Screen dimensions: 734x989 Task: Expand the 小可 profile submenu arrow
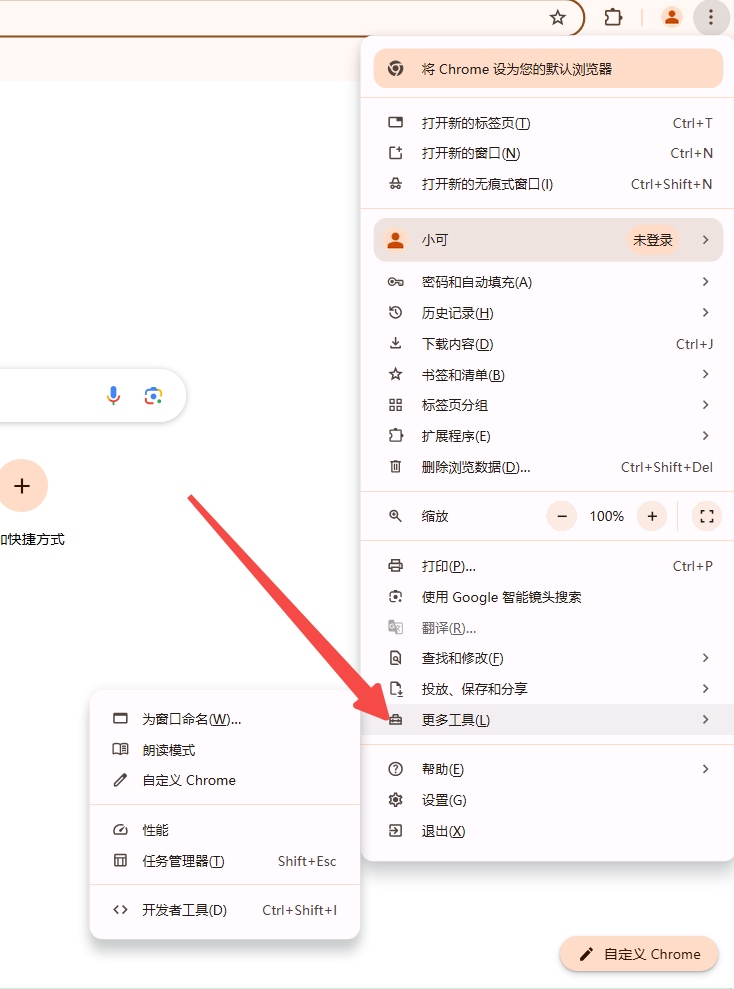(706, 240)
